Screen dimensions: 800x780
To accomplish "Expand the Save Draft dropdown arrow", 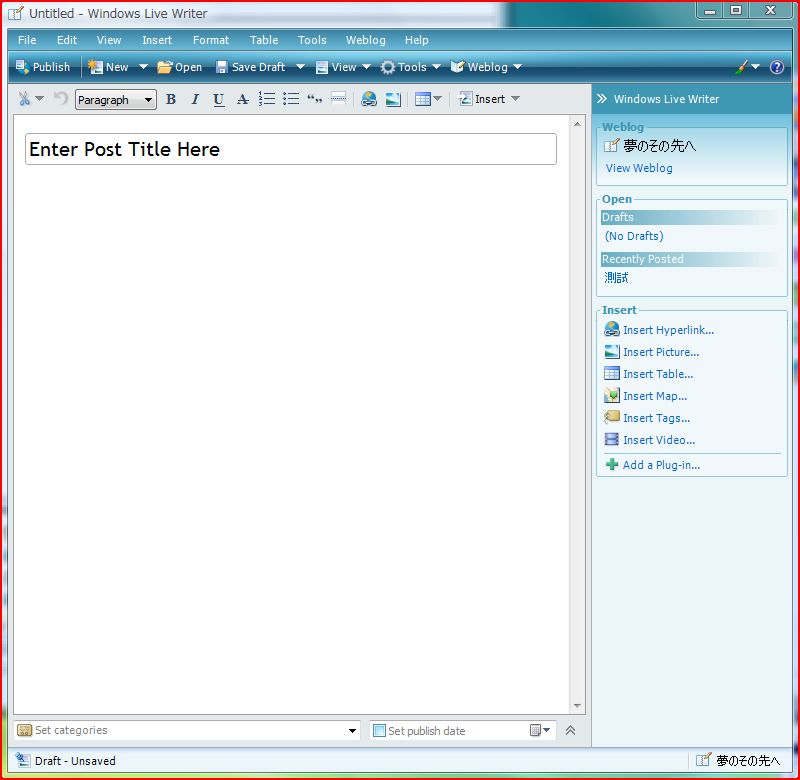I will pos(301,67).
